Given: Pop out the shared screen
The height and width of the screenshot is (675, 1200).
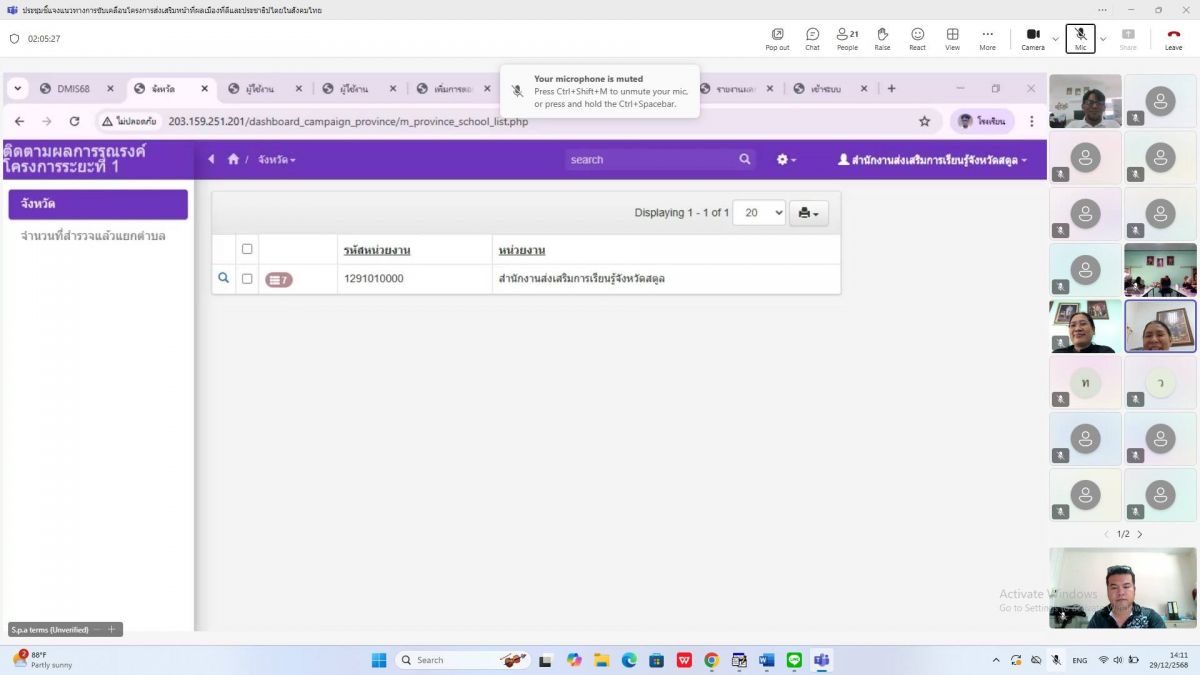Looking at the screenshot, I should [x=777, y=38].
